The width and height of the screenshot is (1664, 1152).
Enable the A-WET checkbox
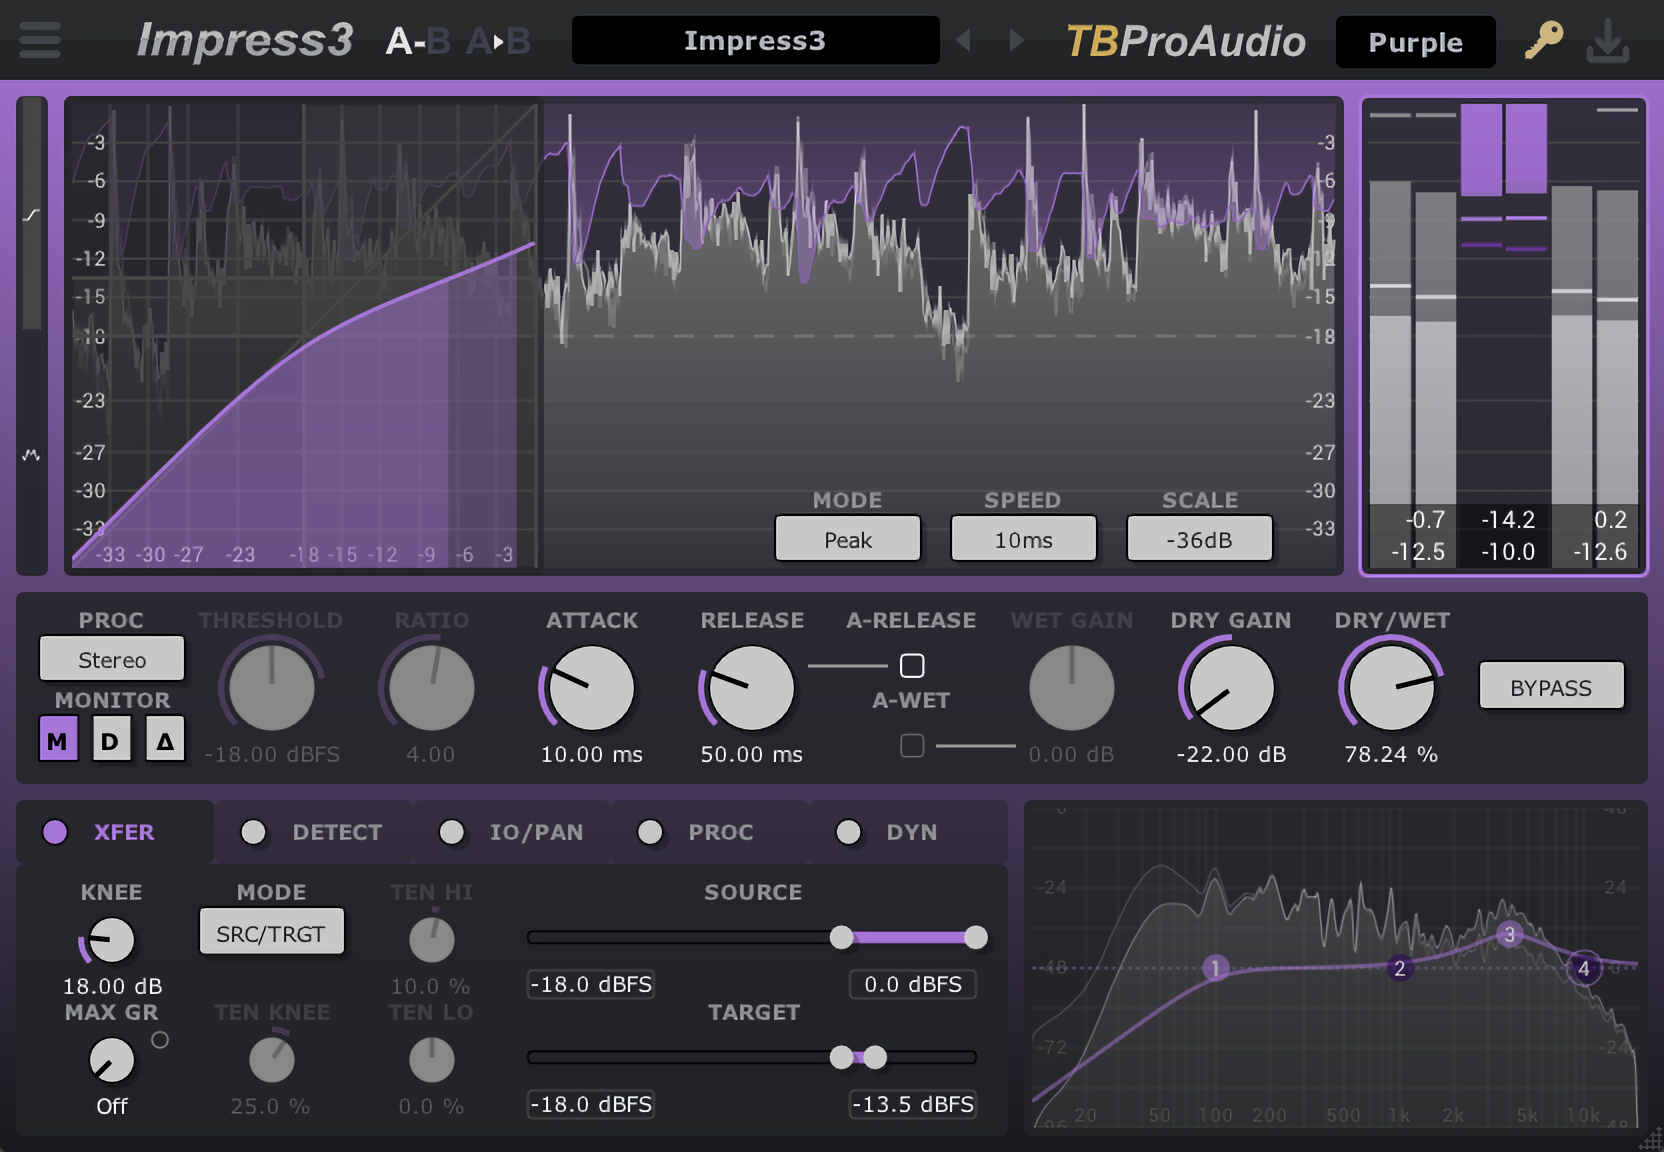pyautogui.click(x=912, y=745)
